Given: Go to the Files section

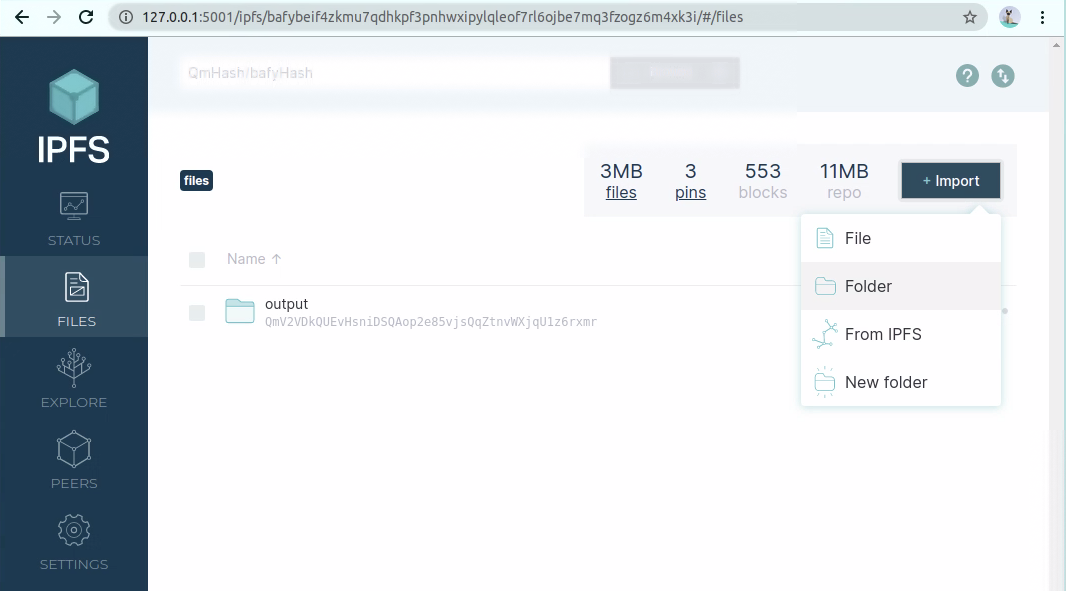Looking at the screenshot, I should point(74,297).
